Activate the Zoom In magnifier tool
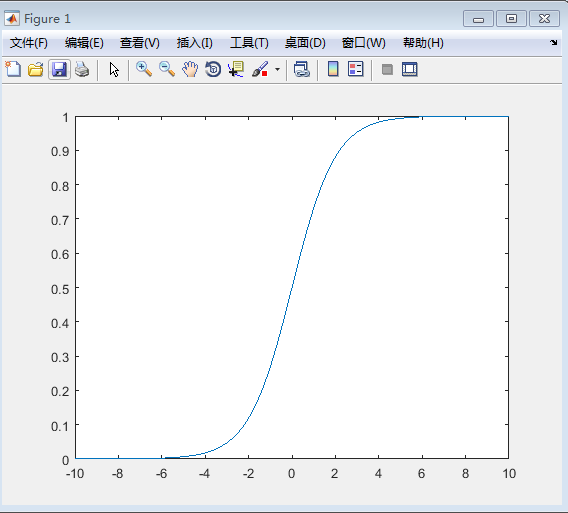 (x=144, y=69)
